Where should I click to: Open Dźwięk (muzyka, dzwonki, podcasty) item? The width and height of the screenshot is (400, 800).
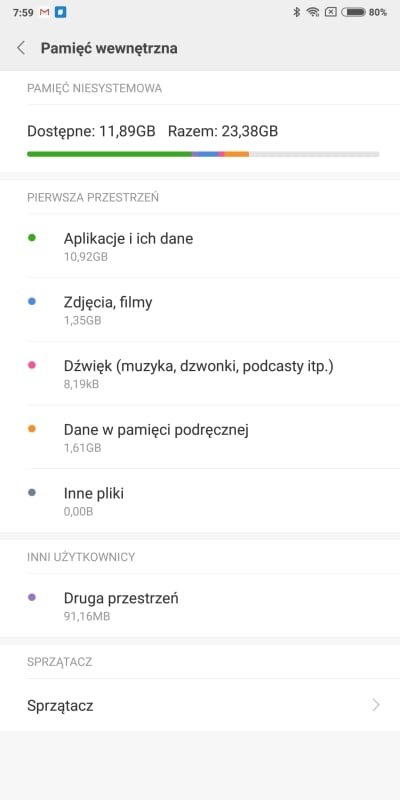[x=200, y=373]
